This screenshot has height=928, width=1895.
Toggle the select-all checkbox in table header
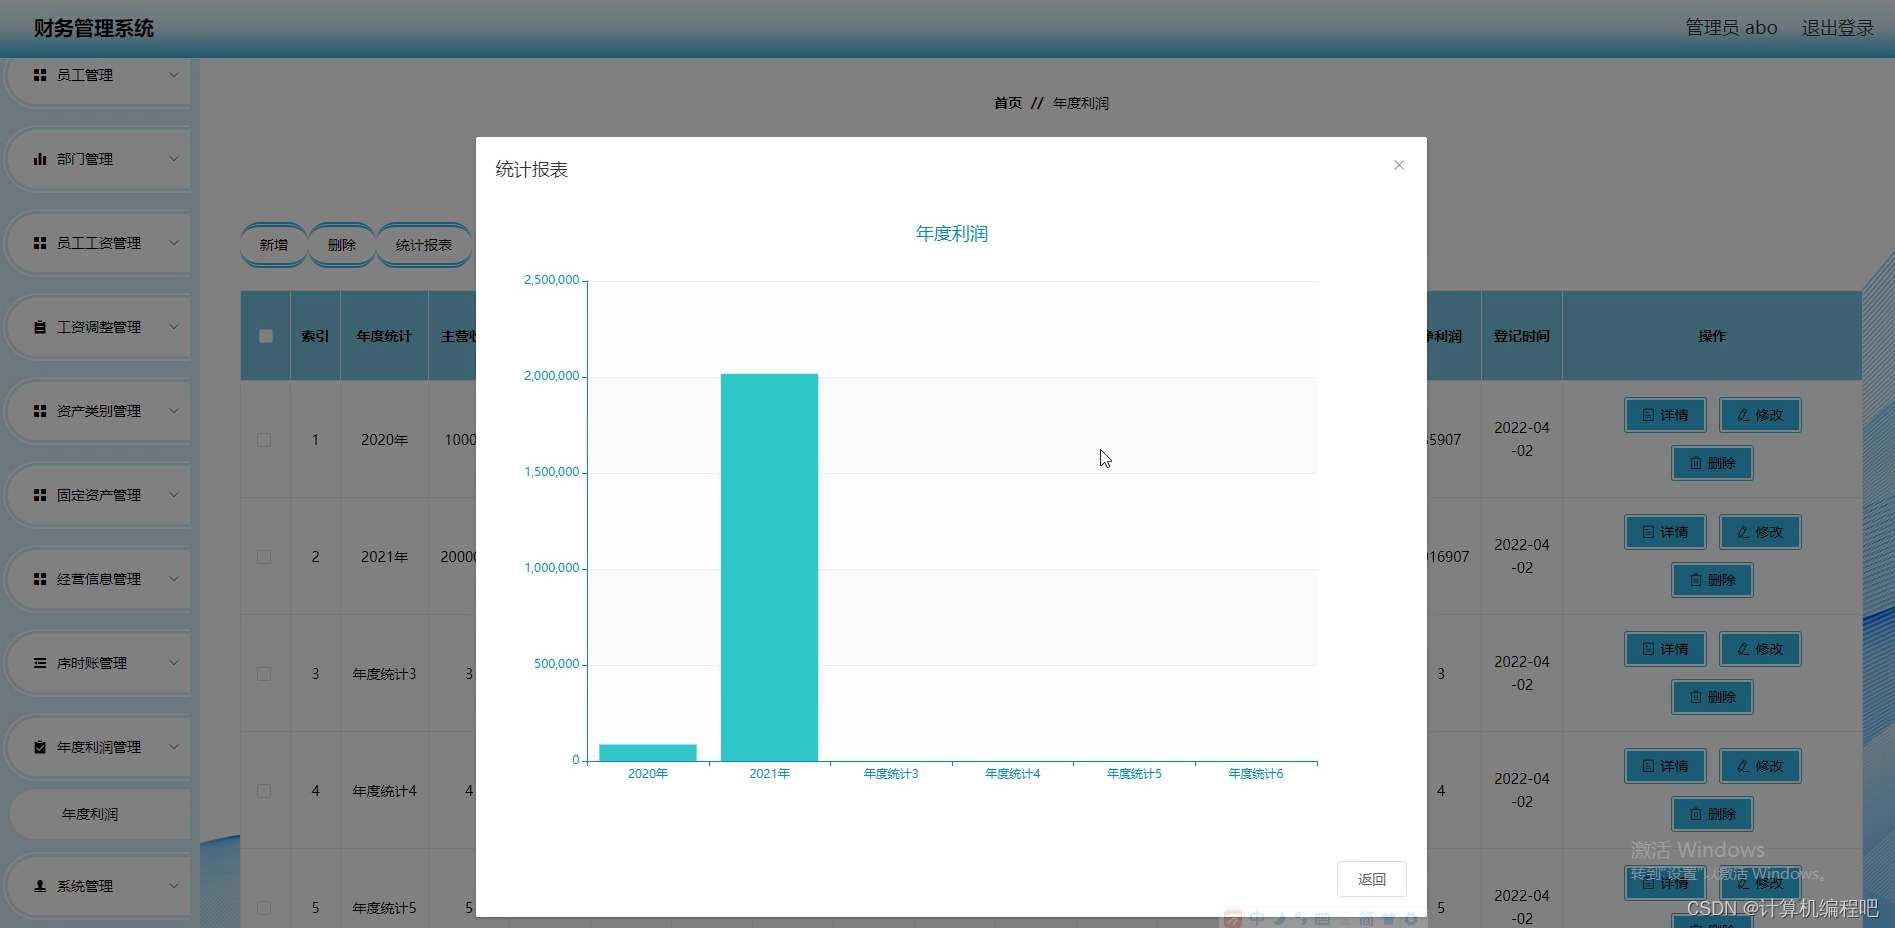pyautogui.click(x=264, y=336)
